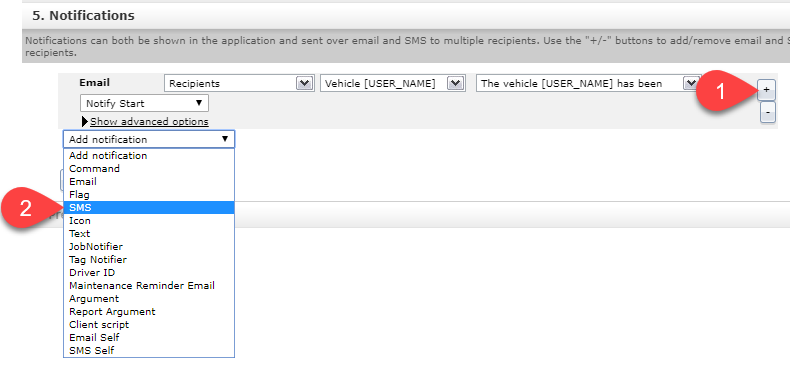Viewport: 790px width, 370px height.
Task: Select the highlighted SMS option
Action: click(x=149, y=208)
